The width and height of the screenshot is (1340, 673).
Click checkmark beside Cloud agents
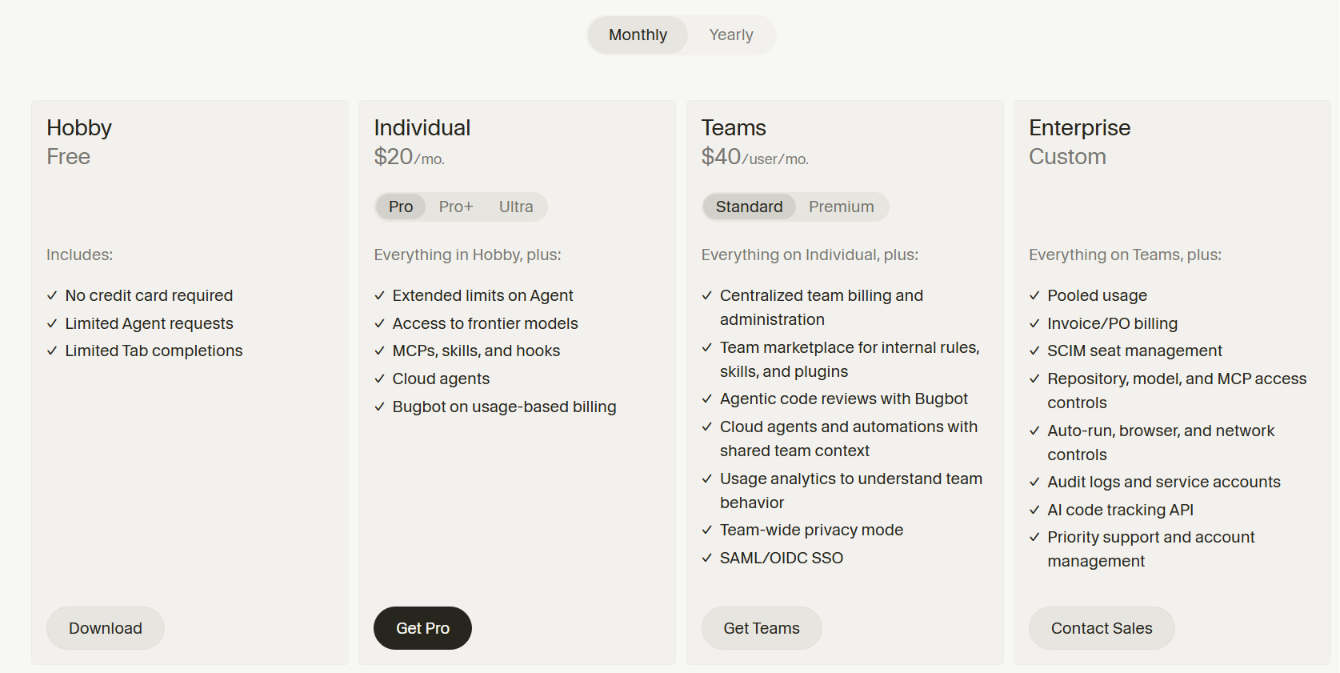coord(380,379)
